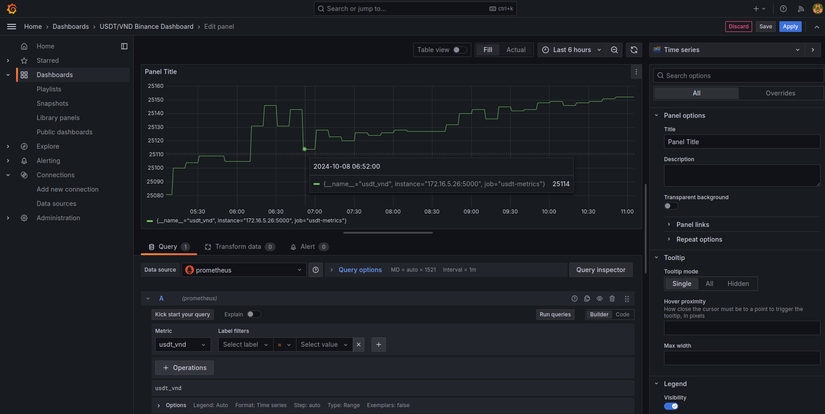Click Kick start your query
Viewport: 825px width, 414px height.
tap(182, 314)
